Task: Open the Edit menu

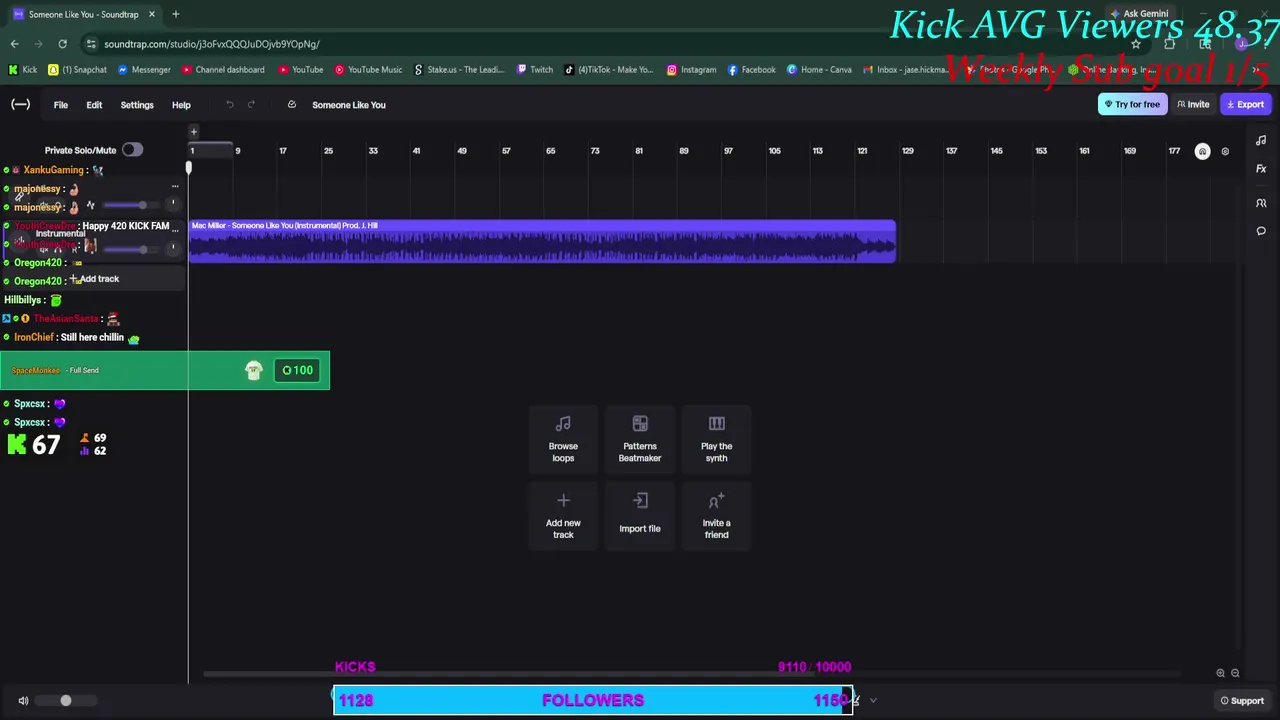Action: pos(94,105)
